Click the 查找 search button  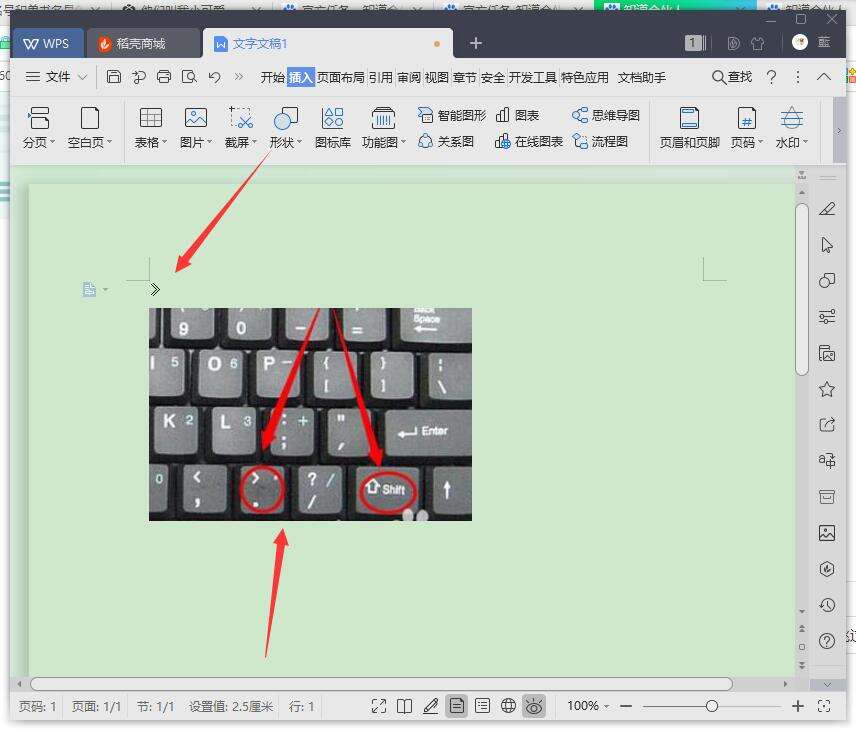pyautogui.click(x=732, y=77)
